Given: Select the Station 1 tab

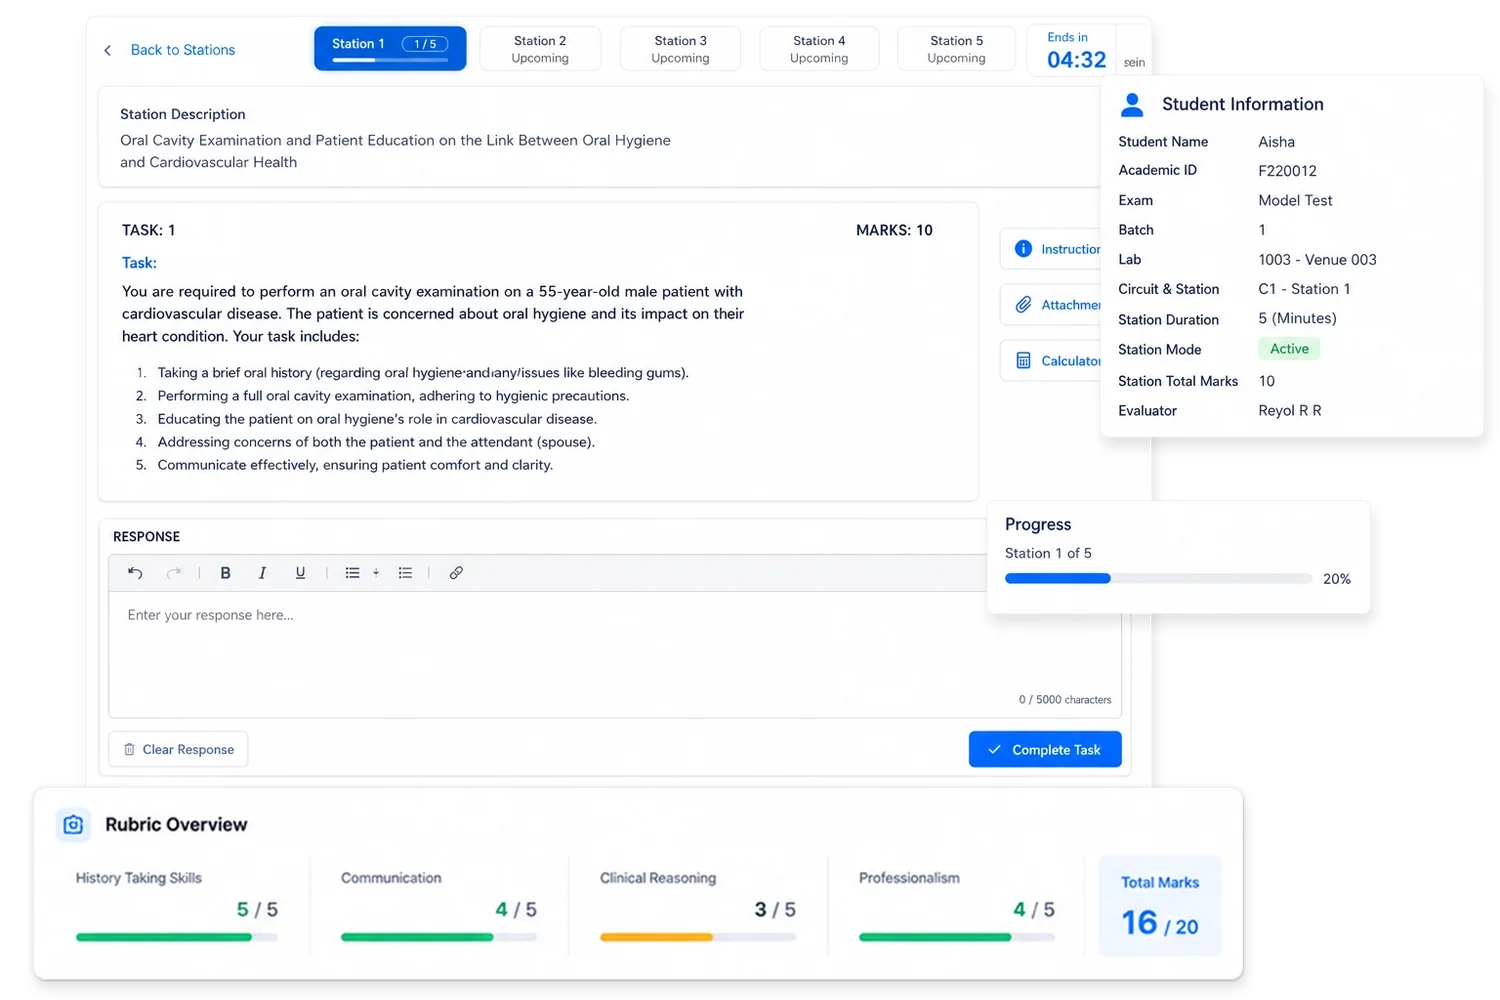Looking at the screenshot, I should click(x=390, y=48).
